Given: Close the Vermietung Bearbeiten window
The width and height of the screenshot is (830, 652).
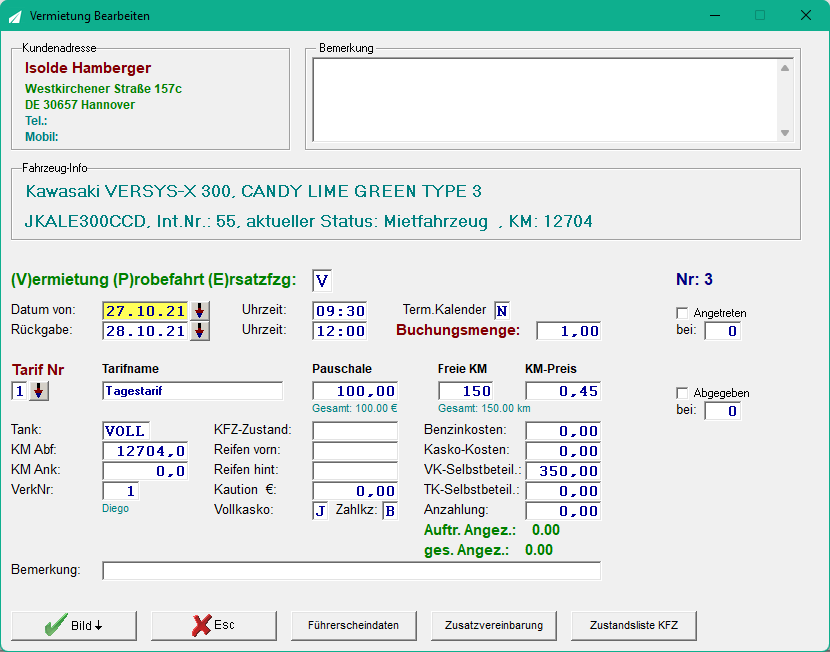Looking at the screenshot, I should pos(806,16).
